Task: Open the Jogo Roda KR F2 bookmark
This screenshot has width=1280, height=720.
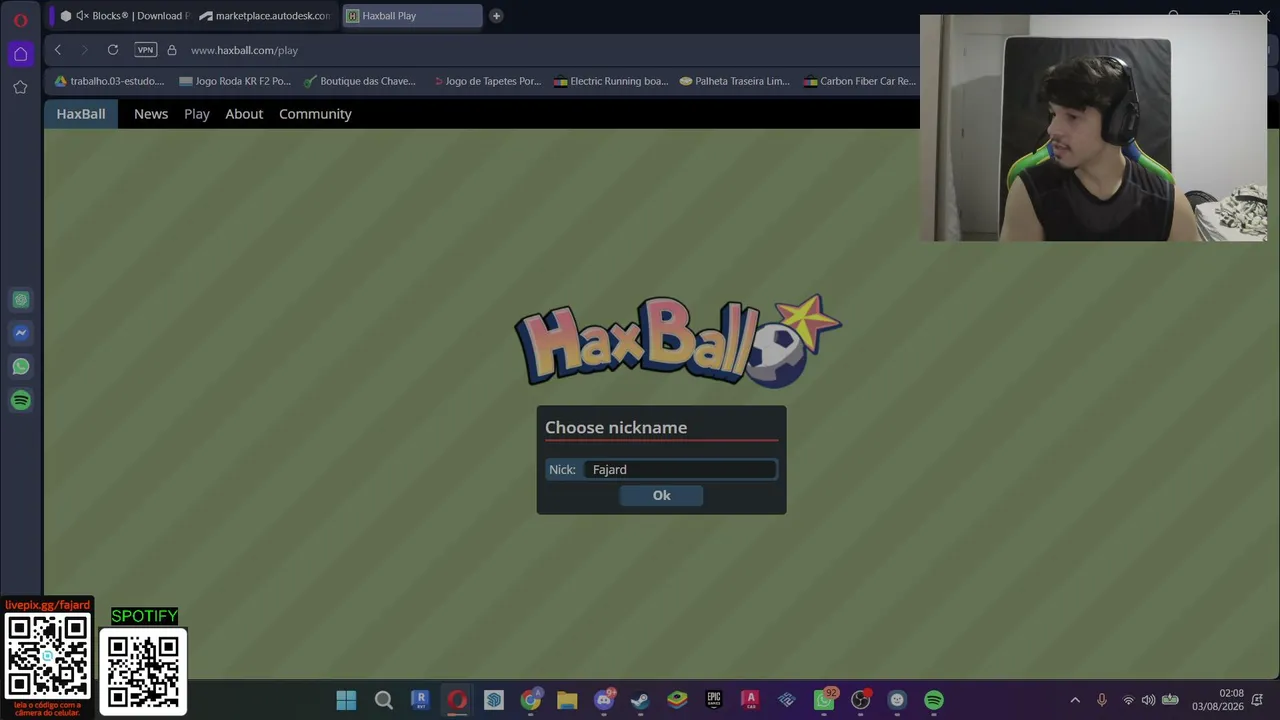Action: click(x=235, y=81)
